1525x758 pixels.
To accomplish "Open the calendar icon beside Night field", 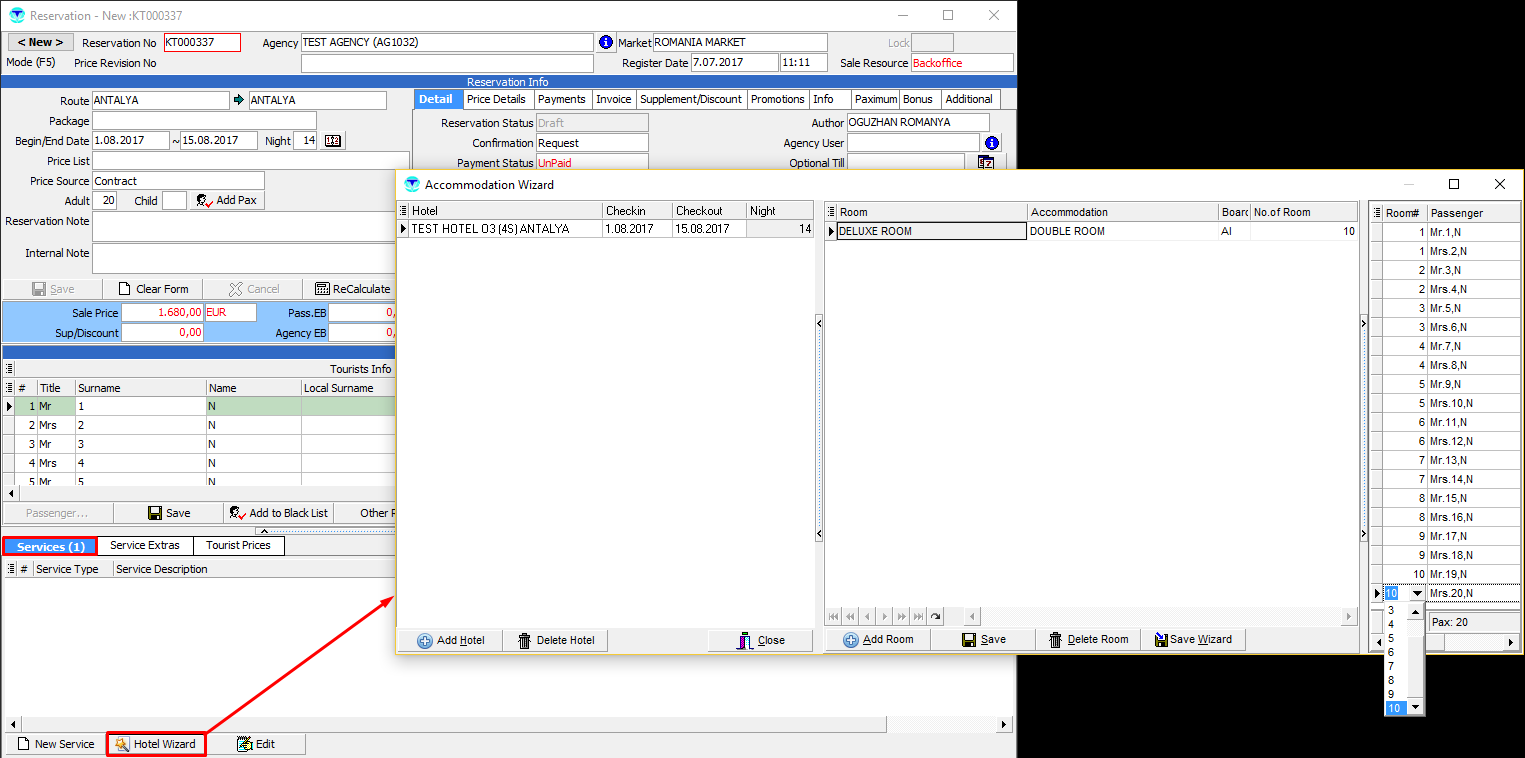I will (333, 141).
